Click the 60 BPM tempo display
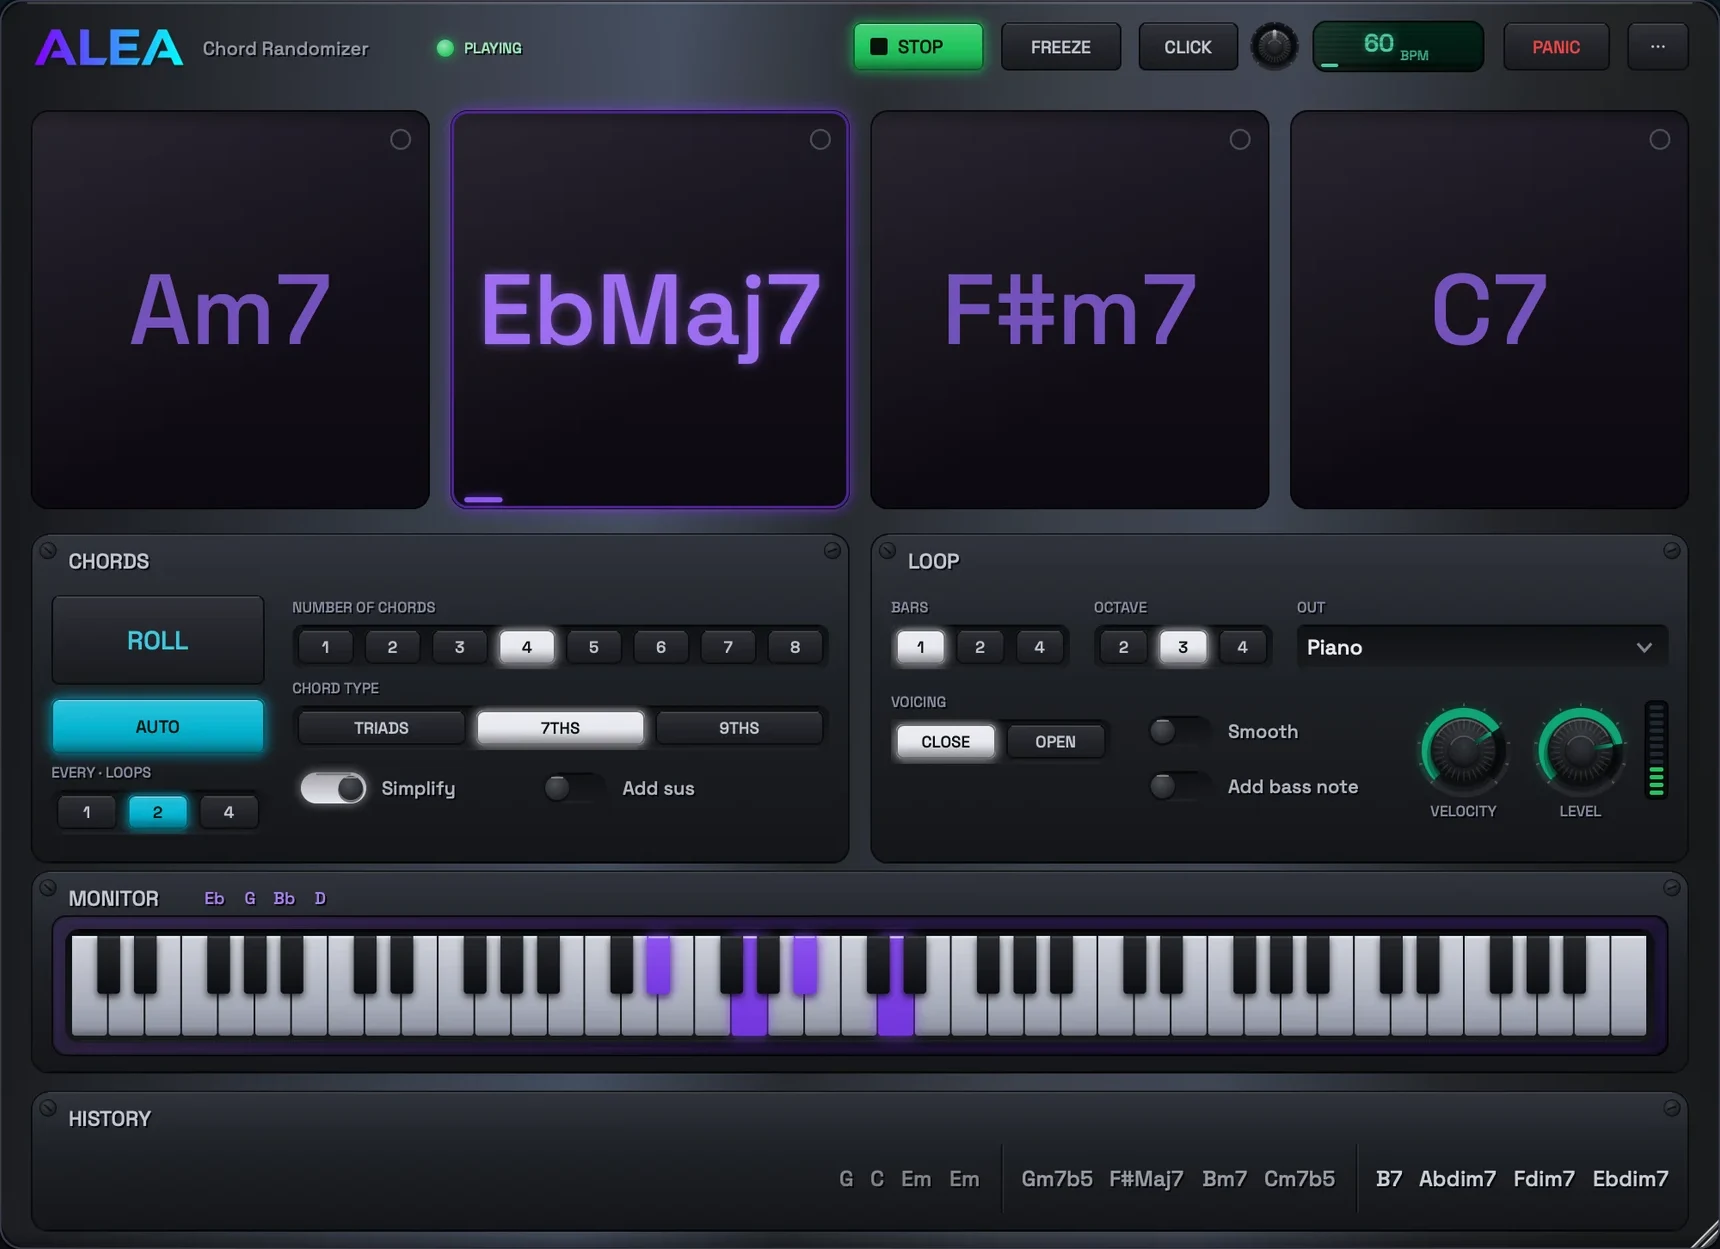The image size is (1720, 1249). click(x=1398, y=46)
